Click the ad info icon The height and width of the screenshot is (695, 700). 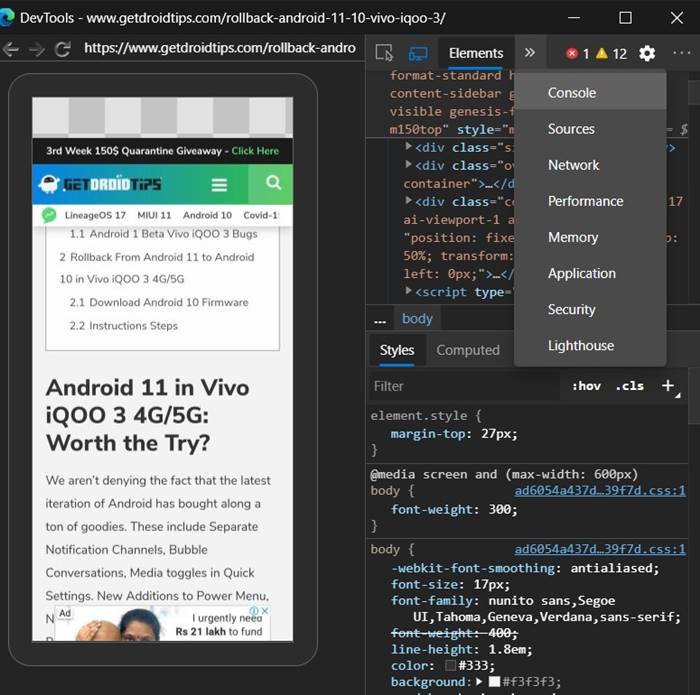[x=254, y=610]
